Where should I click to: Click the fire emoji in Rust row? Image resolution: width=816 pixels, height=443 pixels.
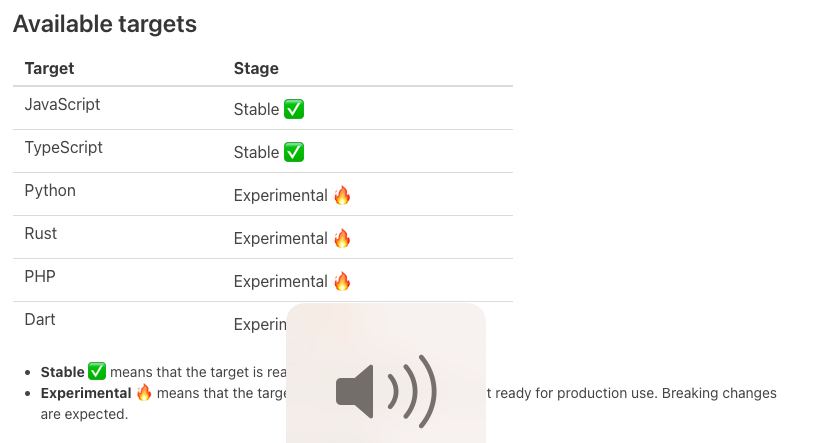(x=342, y=238)
